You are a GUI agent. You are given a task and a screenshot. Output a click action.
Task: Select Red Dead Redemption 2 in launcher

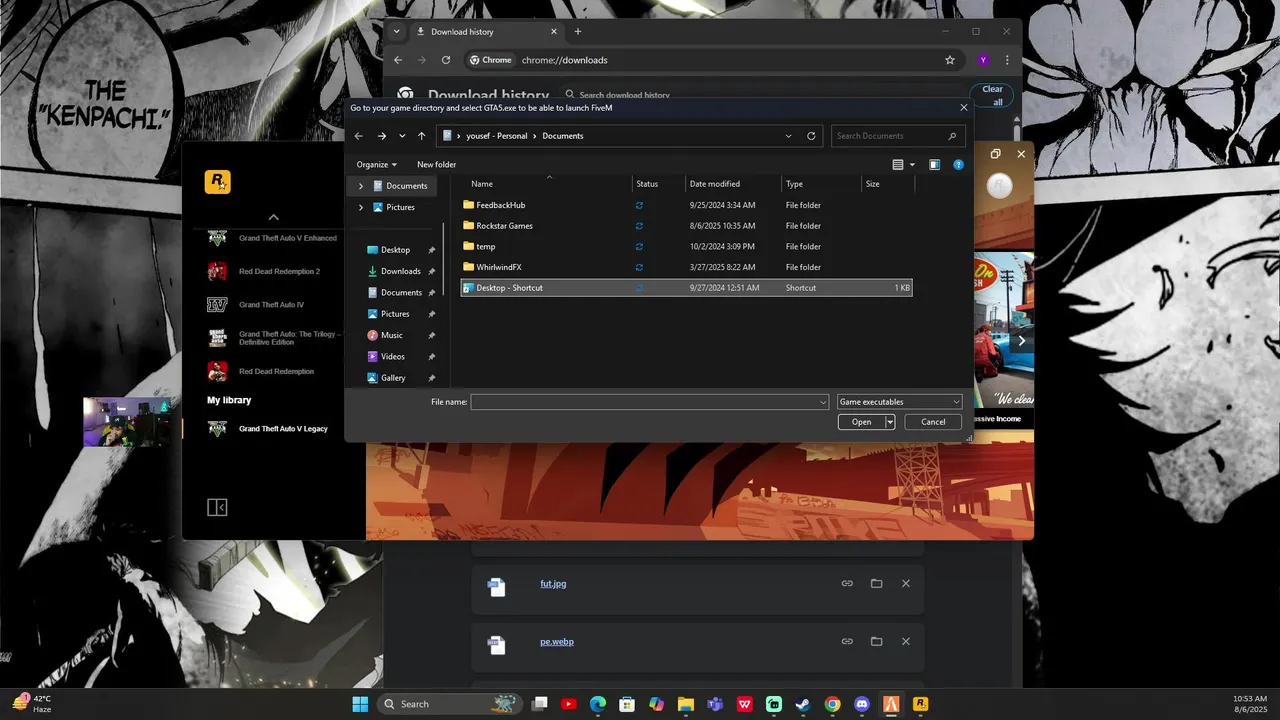264,271
